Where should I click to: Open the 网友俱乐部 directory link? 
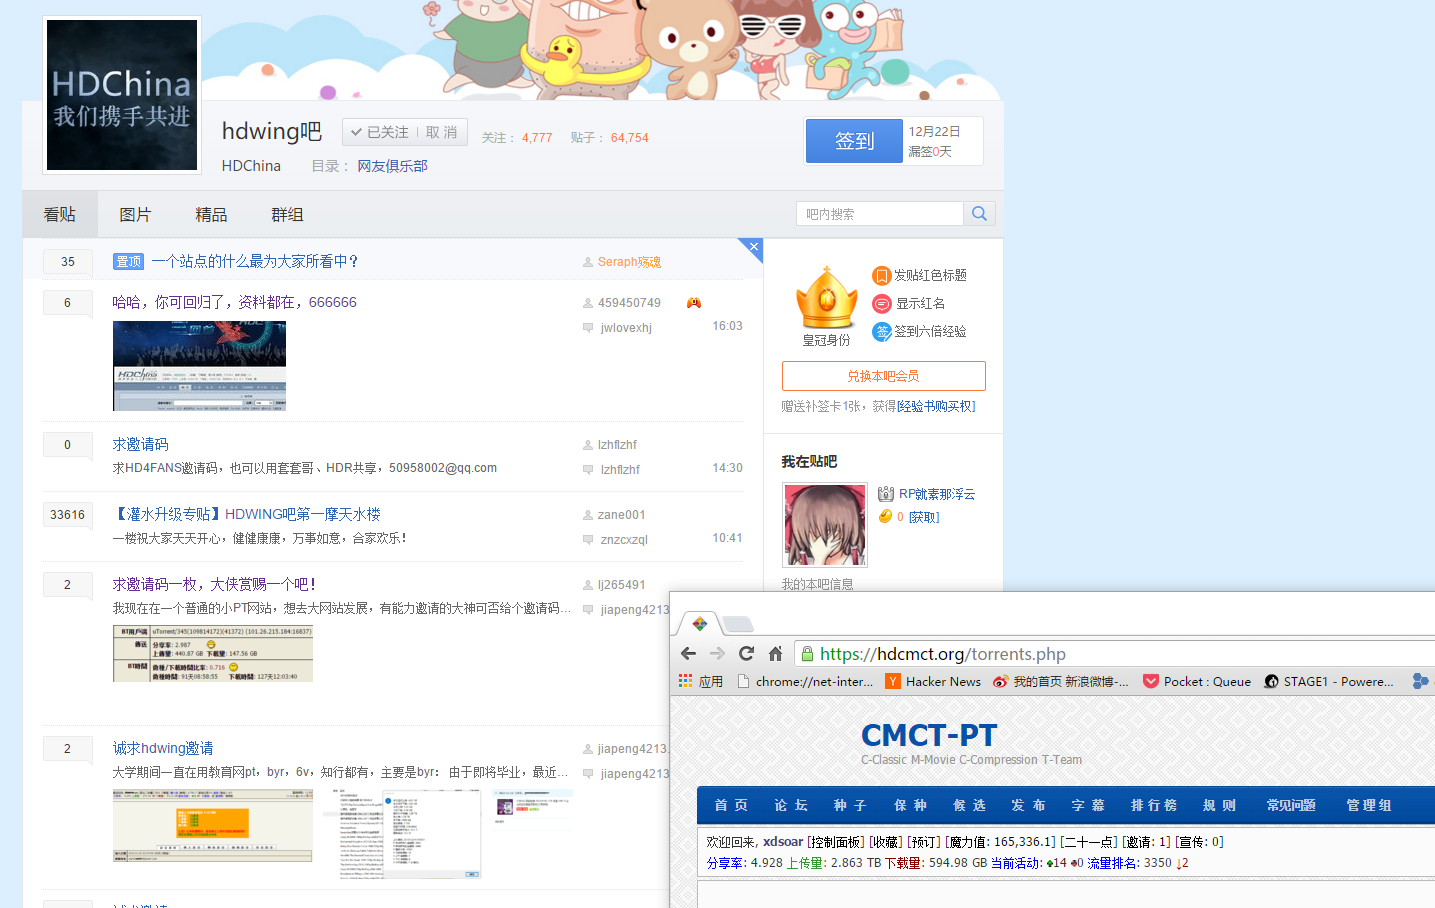click(x=392, y=166)
